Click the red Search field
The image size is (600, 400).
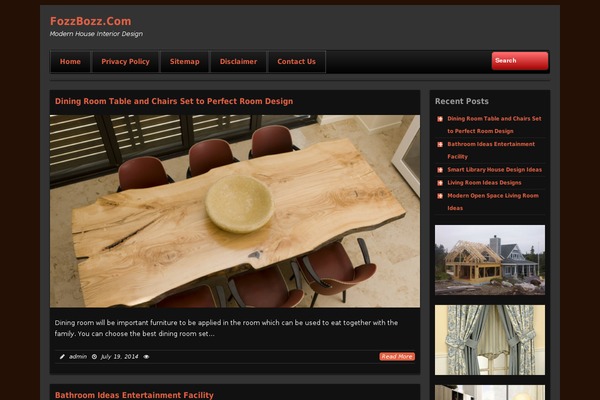click(520, 61)
